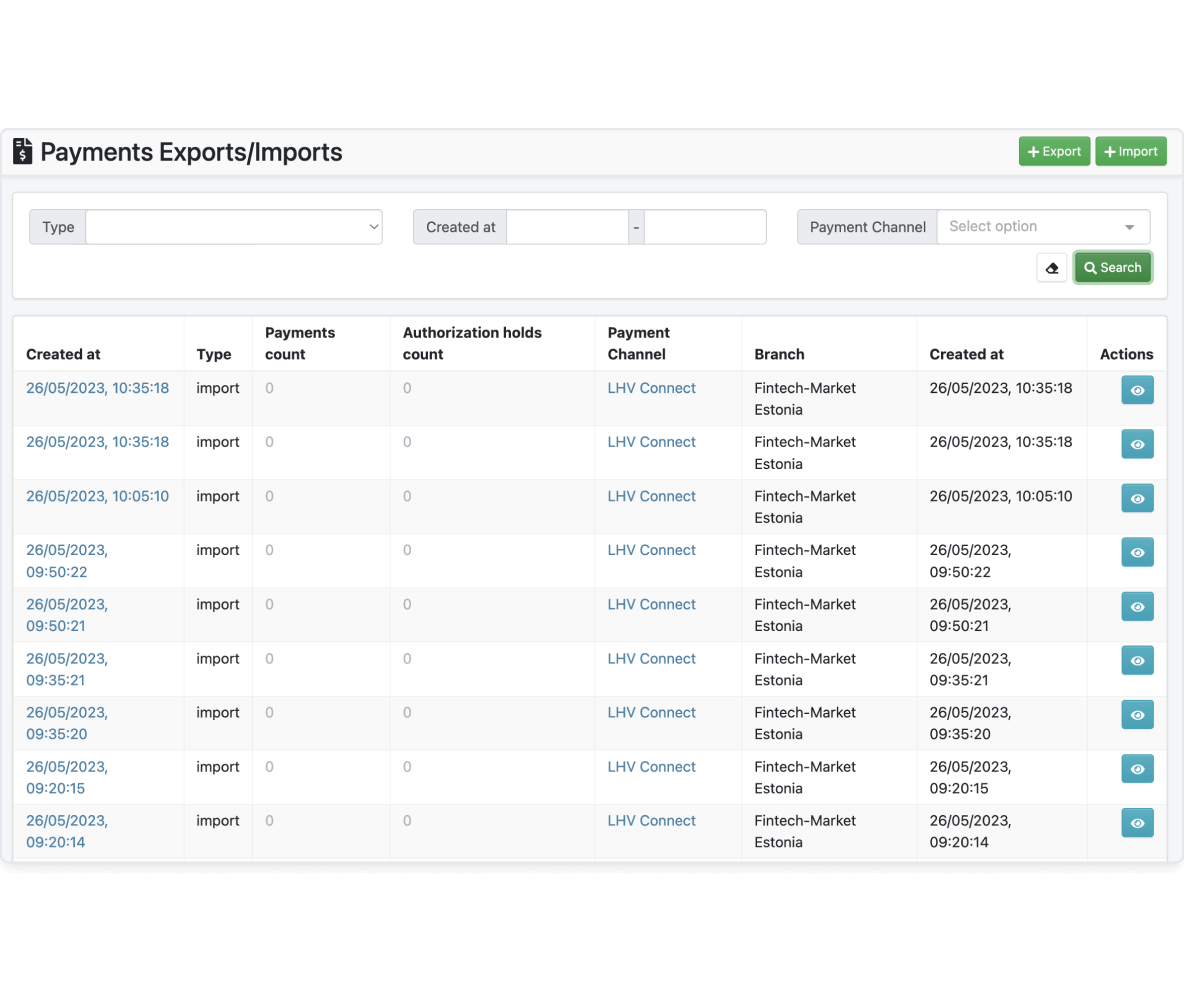
Task: Click view eye icon for 09:50:21 row
Action: tap(1137, 607)
